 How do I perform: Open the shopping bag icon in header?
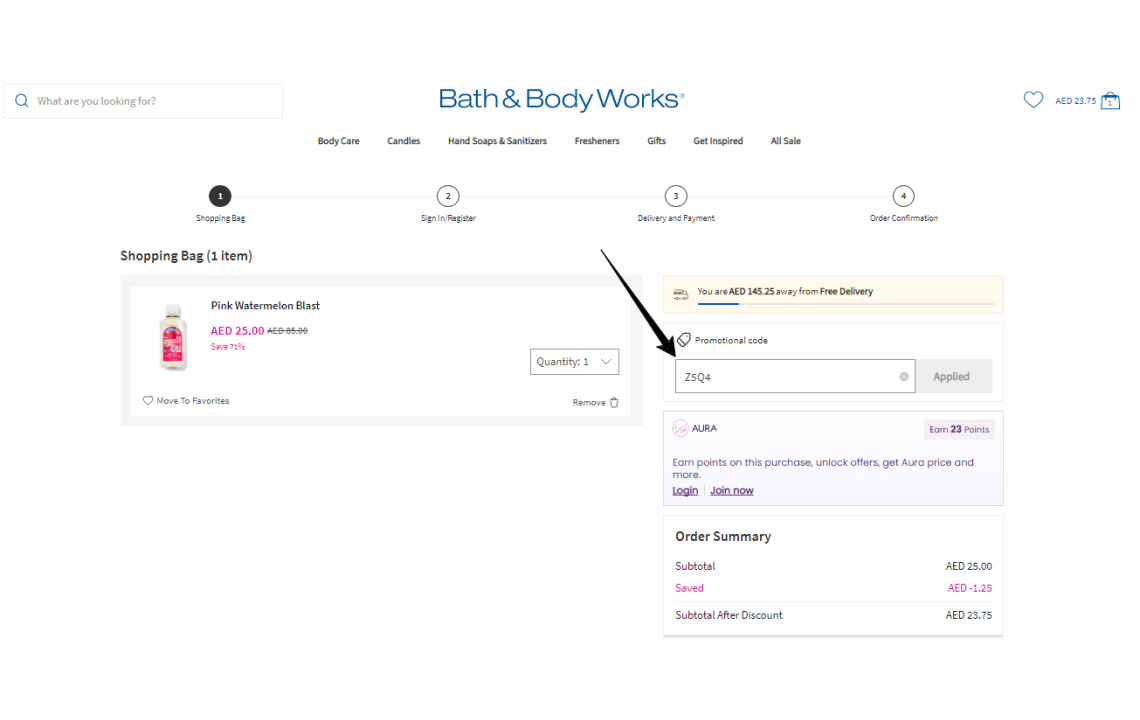(1110, 100)
